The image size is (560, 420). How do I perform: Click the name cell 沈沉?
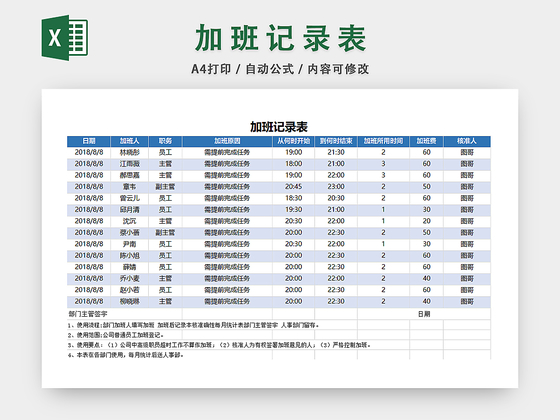click(x=130, y=221)
